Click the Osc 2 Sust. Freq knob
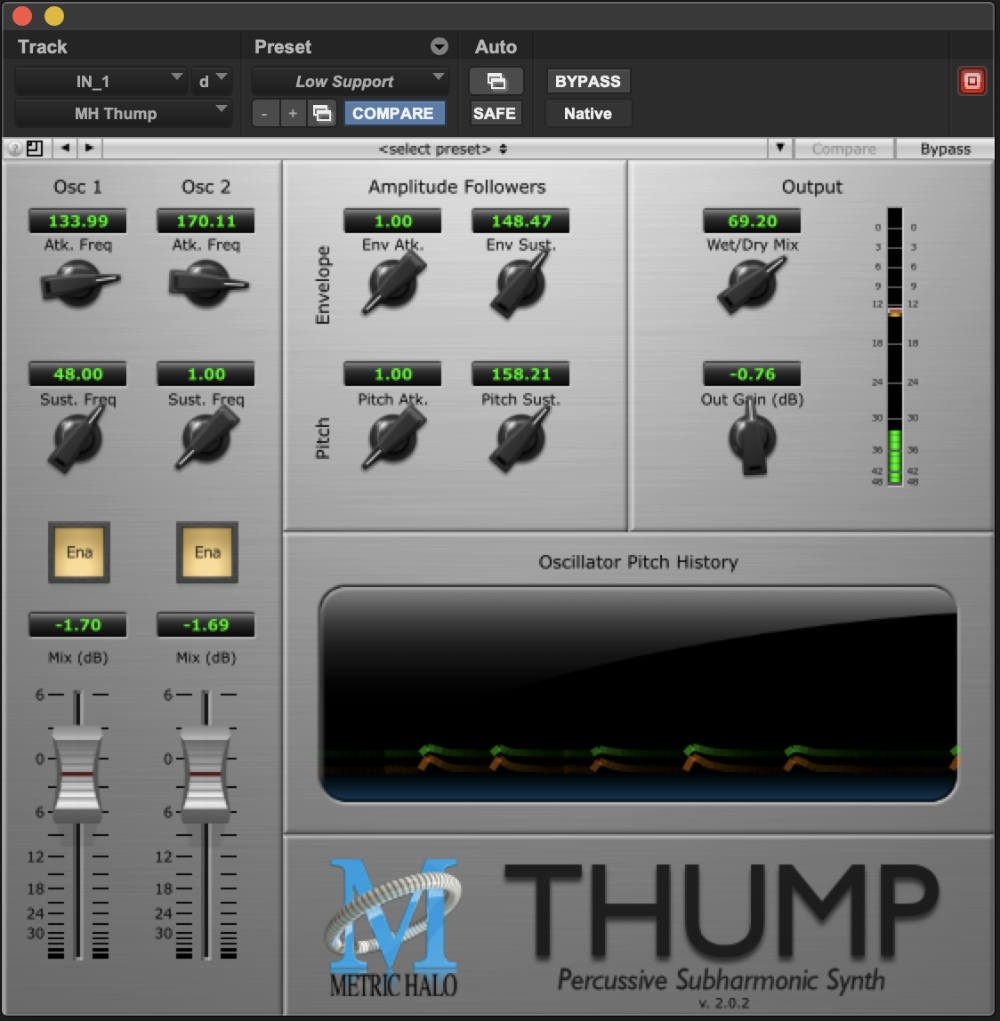Screen dimensions: 1000x1021 click(x=206, y=438)
